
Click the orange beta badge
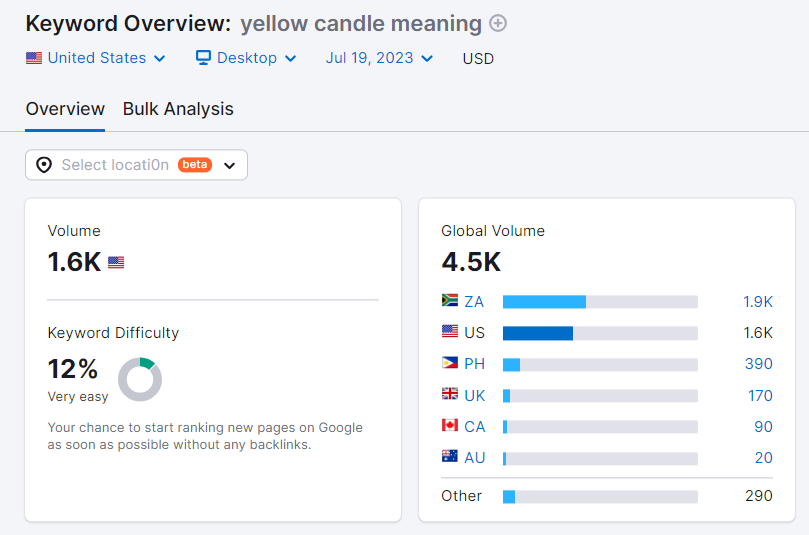pos(195,165)
